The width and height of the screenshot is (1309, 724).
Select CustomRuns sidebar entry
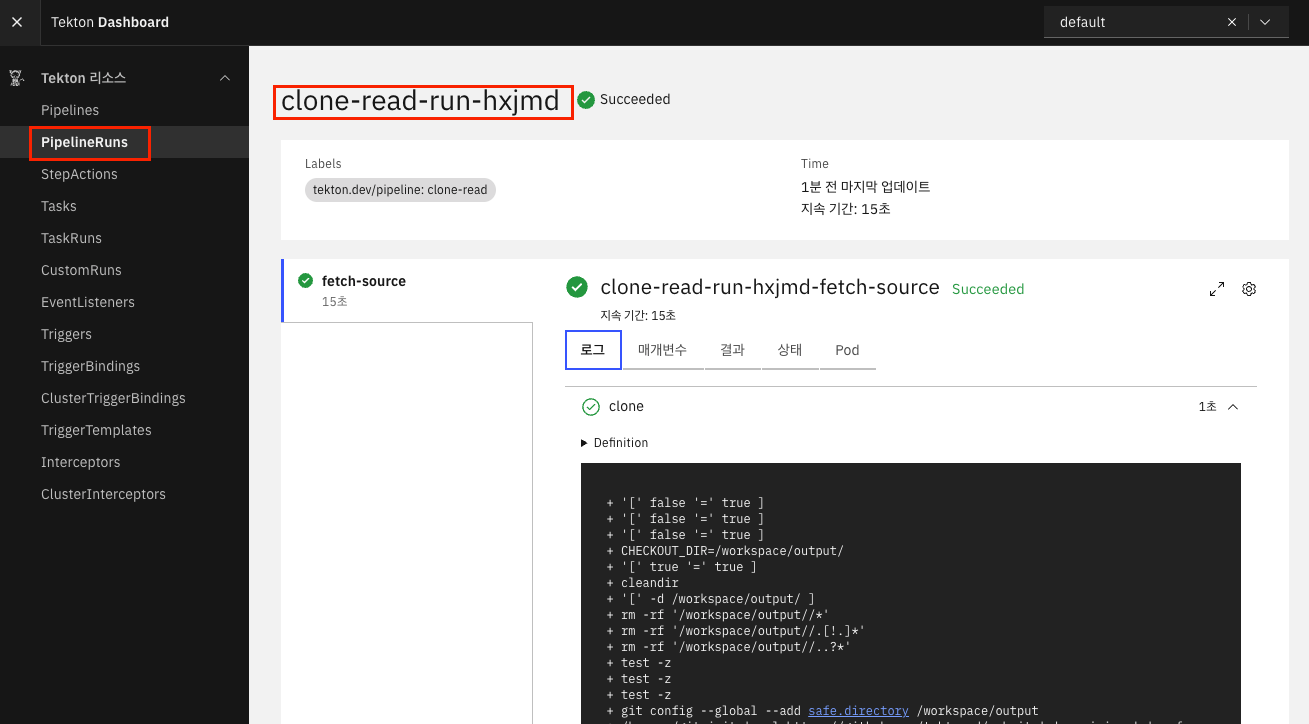click(x=79, y=270)
